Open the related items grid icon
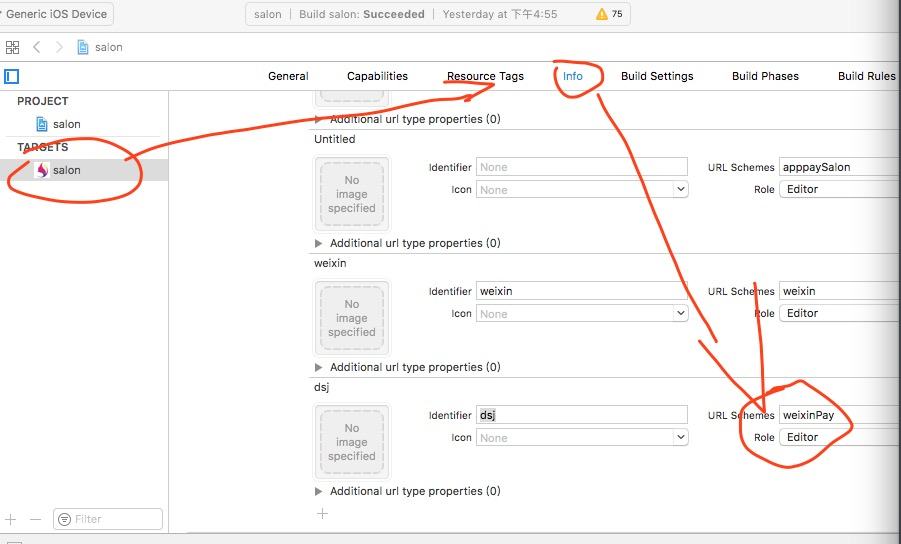Viewport: 901px width, 544px height. 12,47
